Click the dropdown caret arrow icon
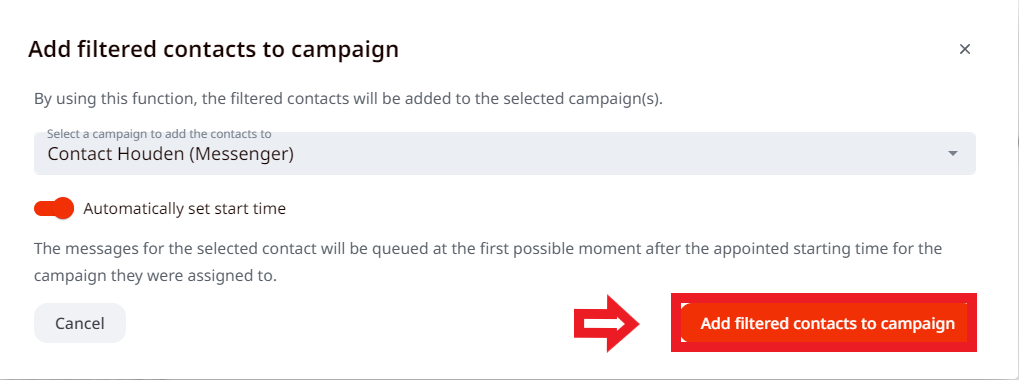1019x380 pixels. tap(953, 154)
